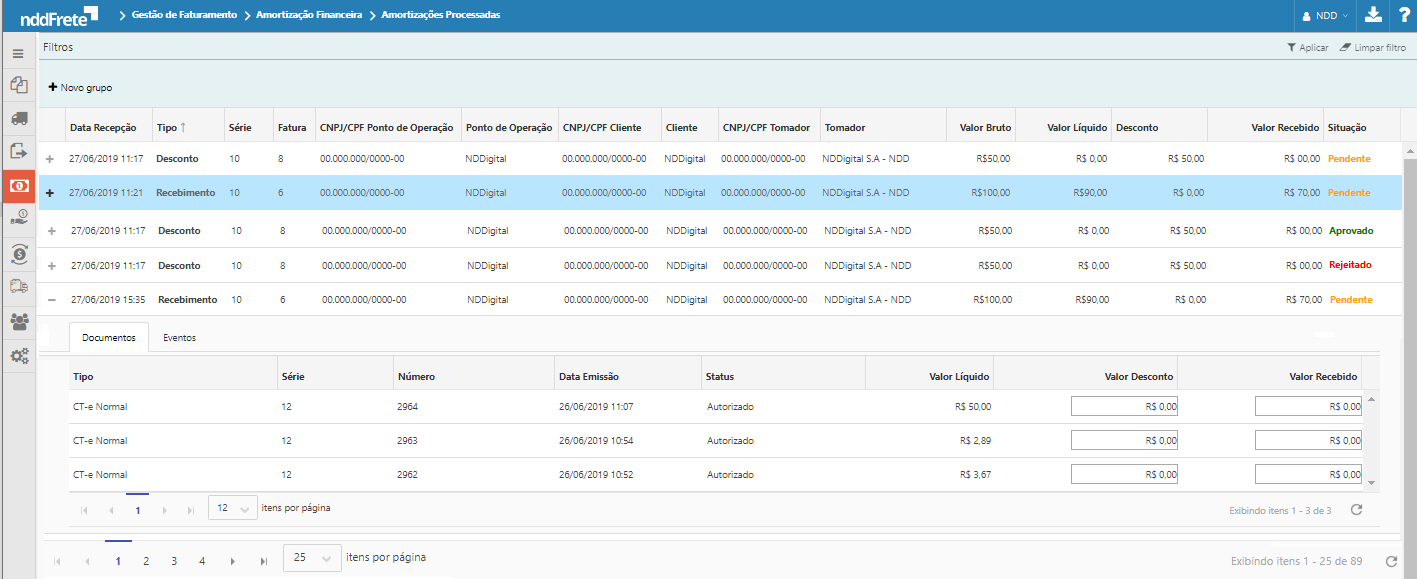This screenshot has height=579, width=1417.
Task: Click Valor Desconto field for document 2964
Action: pos(1124,407)
